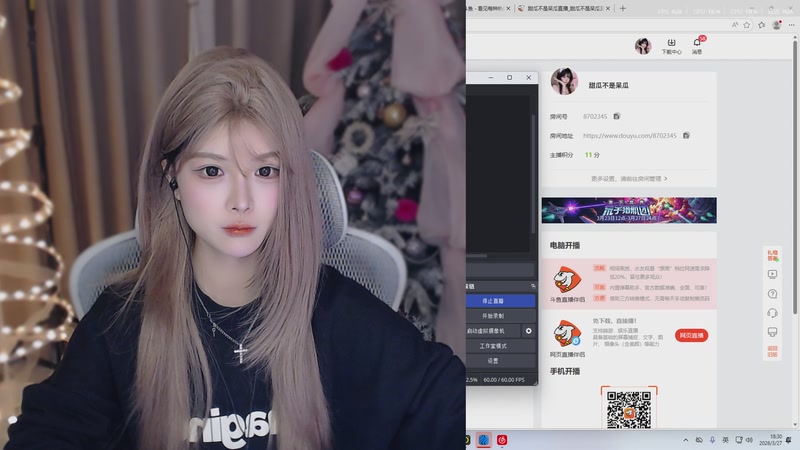Click the video tutorial icon in right sidebar

pos(772,274)
